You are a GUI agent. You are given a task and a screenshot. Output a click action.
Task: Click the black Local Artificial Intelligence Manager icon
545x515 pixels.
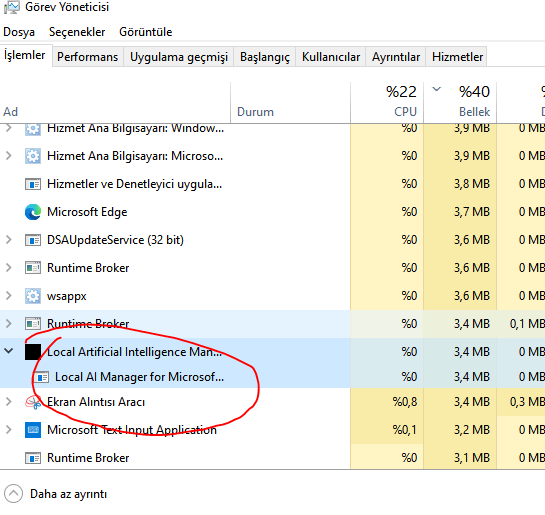(33, 352)
